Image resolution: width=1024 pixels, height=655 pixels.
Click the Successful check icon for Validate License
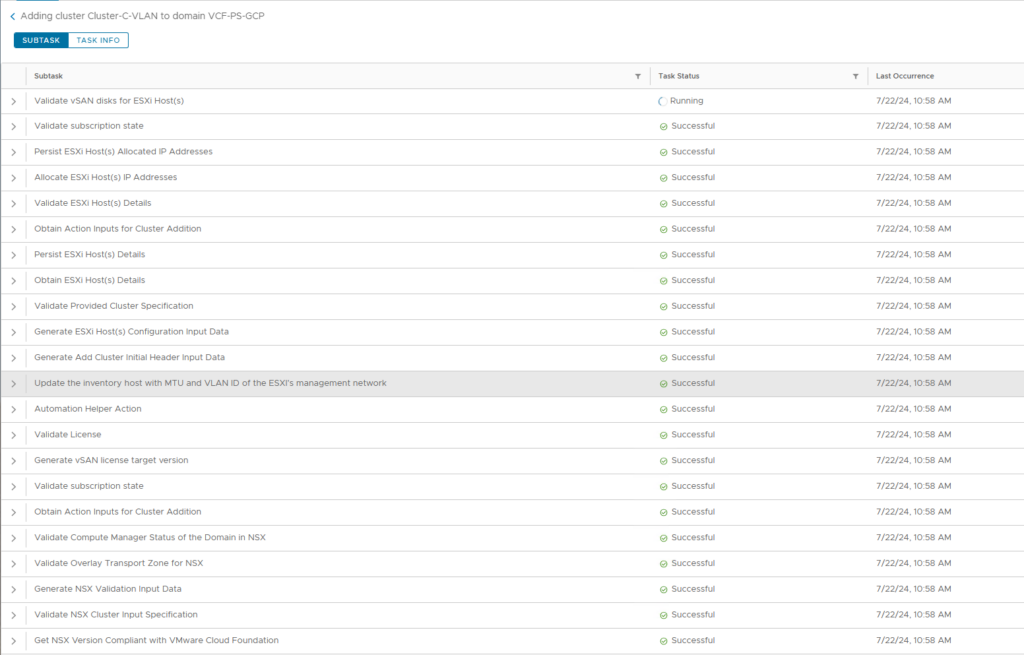[x=663, y=435]
